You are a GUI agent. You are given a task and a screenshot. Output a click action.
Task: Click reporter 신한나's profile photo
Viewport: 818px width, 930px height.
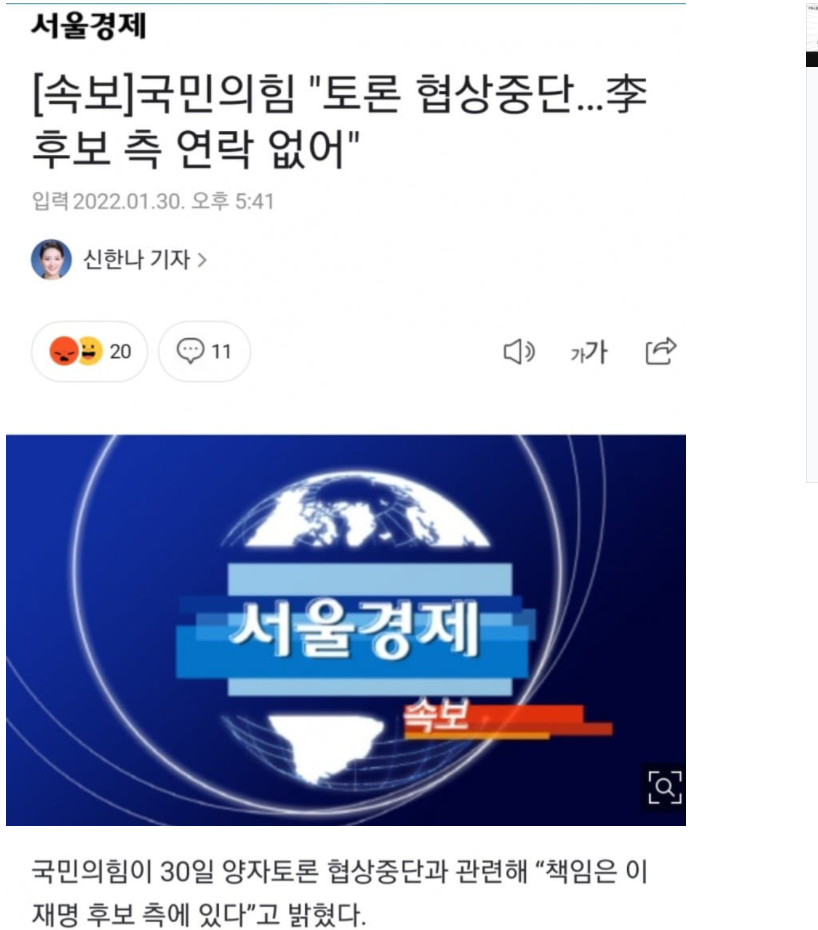(52, 259)
